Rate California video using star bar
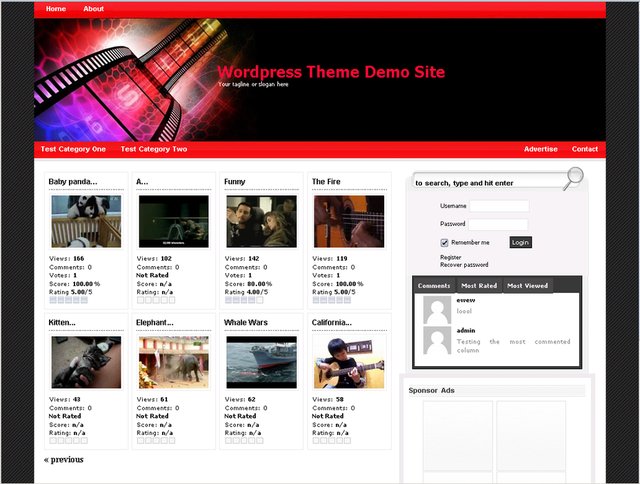 [x=332, y=441]
